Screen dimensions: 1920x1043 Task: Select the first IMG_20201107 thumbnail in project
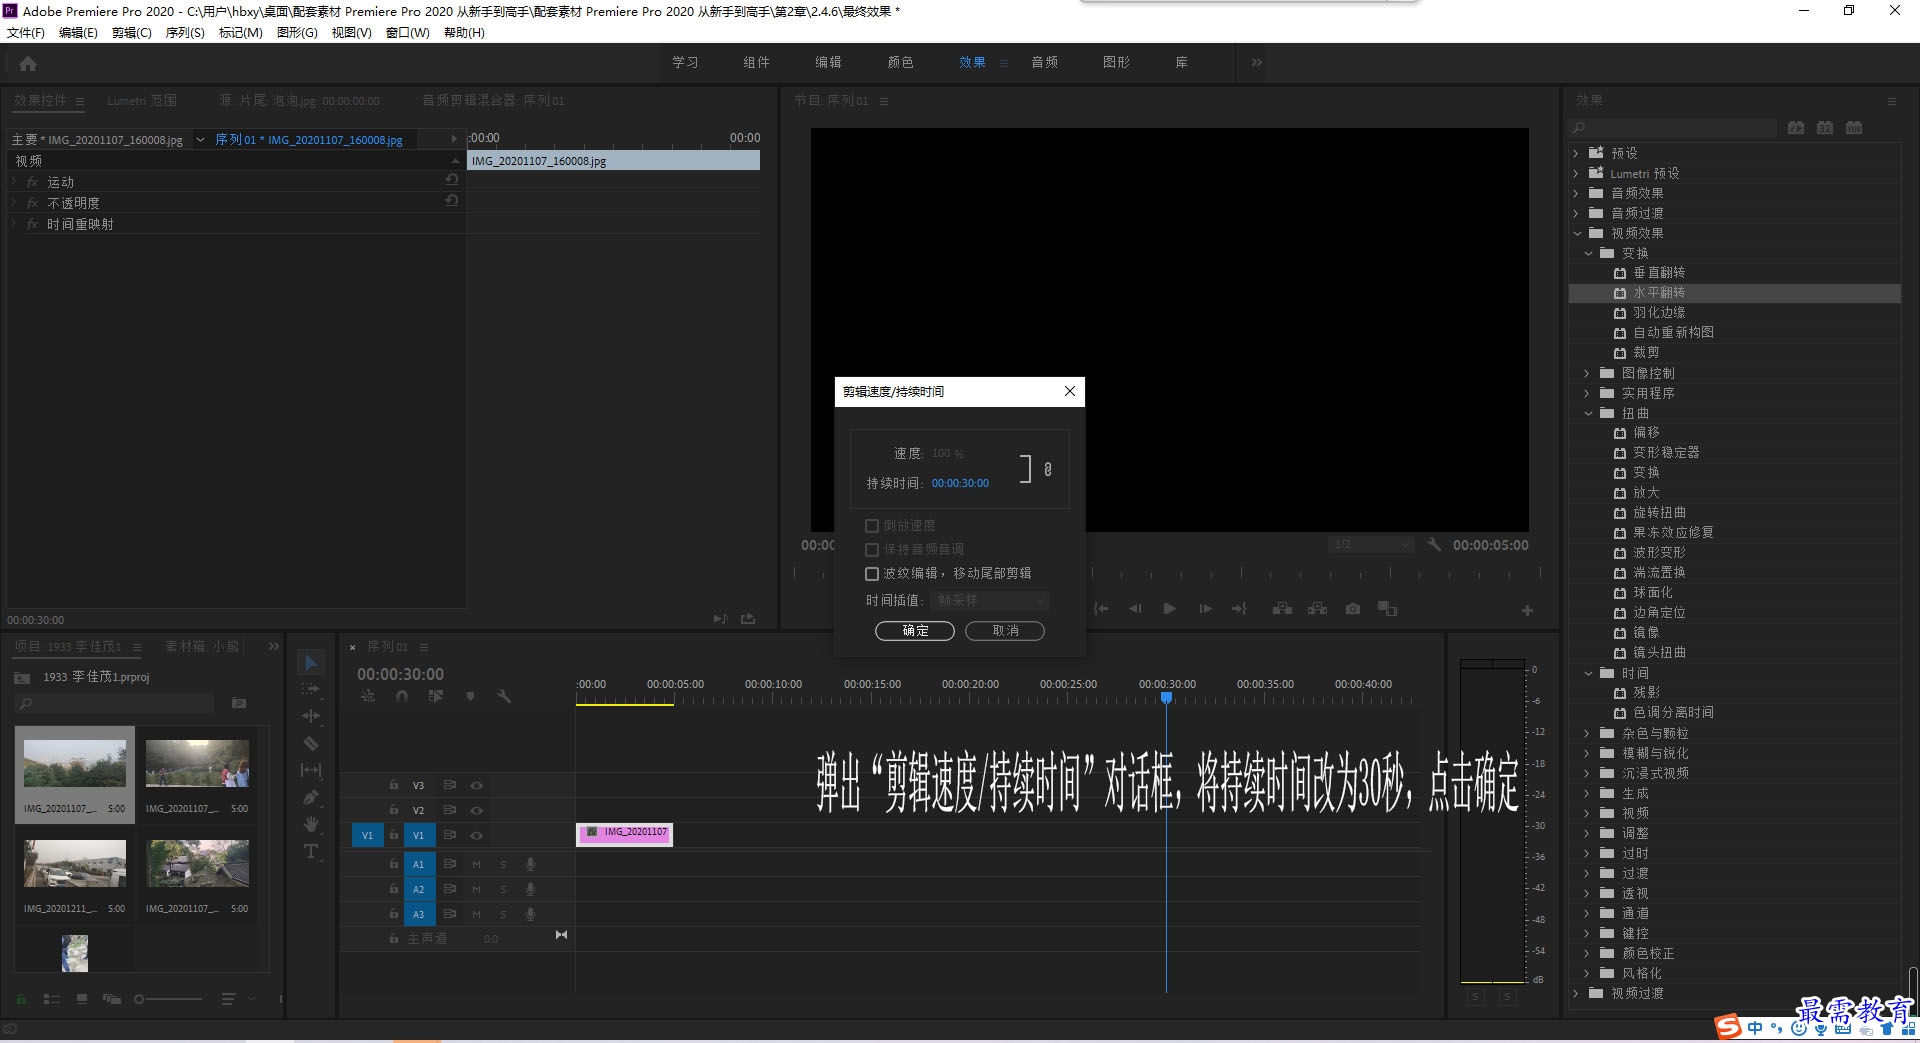(75, 764)
